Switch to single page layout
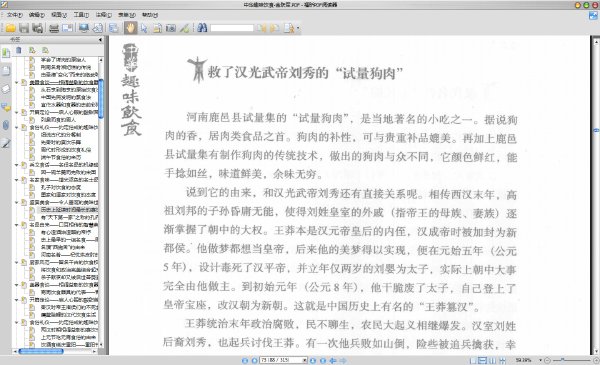The height and width of the screenshot is (365, 600). [x=473, y=360]
